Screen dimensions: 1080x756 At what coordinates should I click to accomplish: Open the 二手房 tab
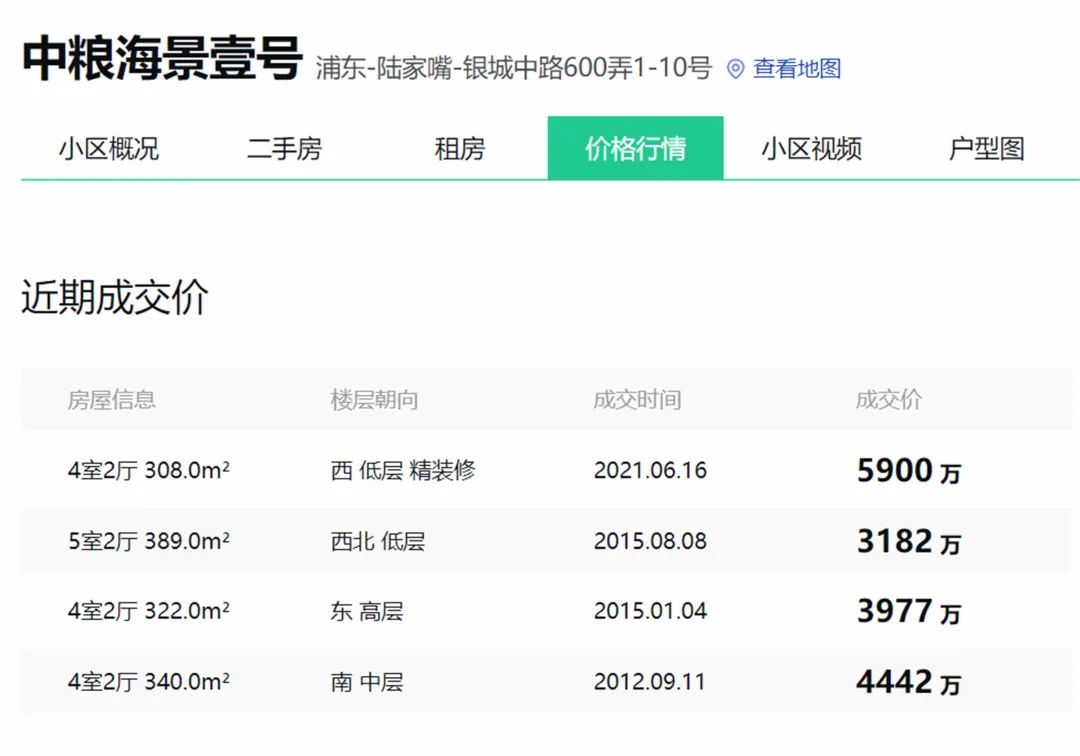284,149
